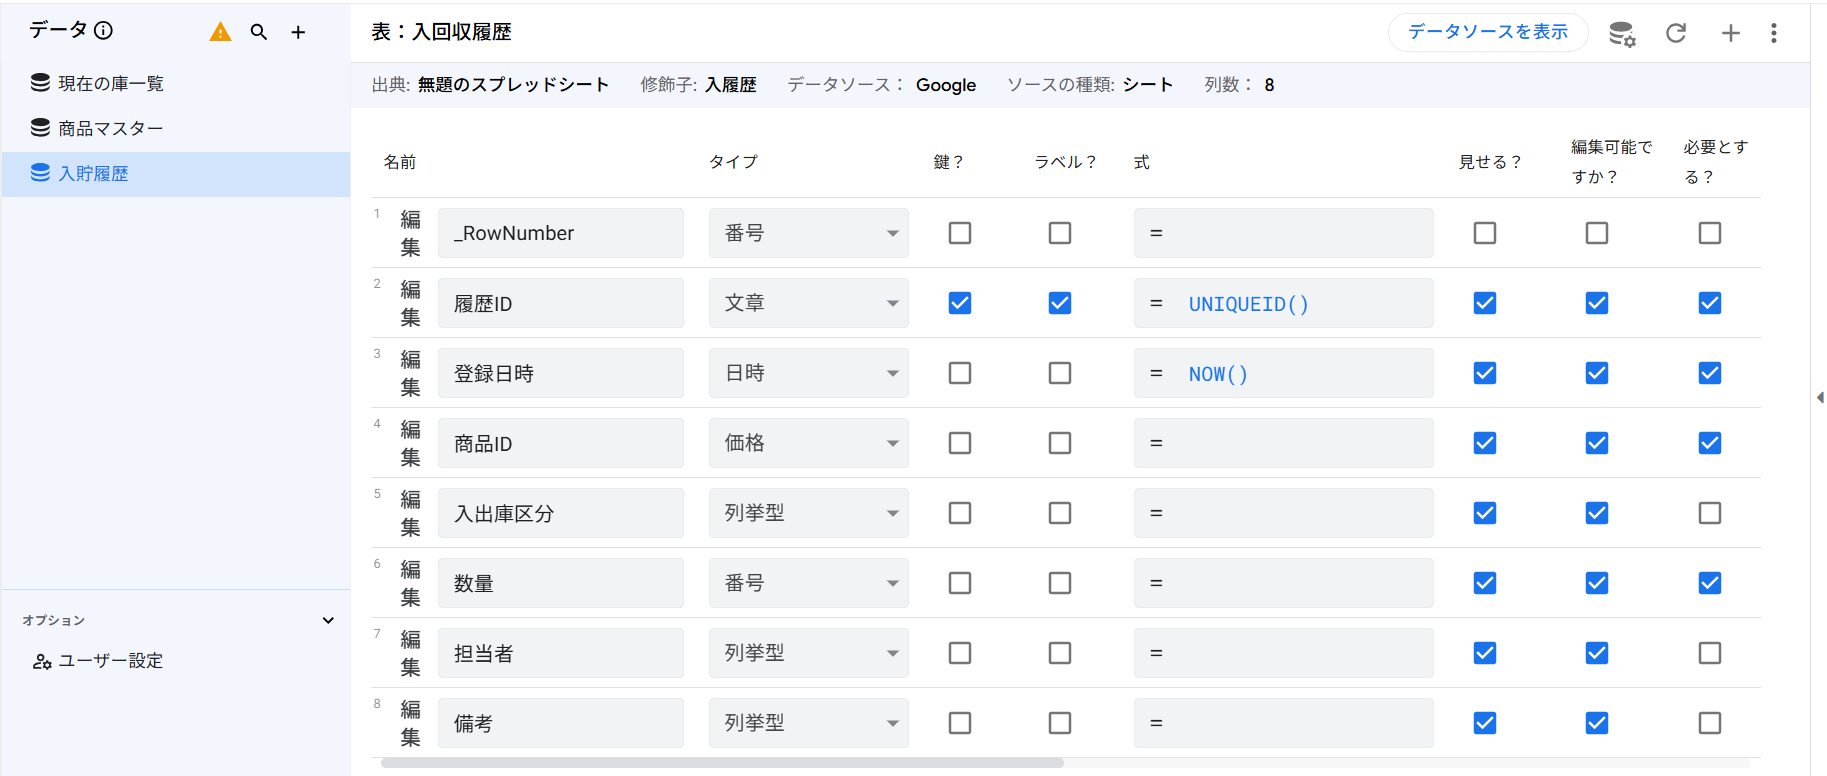Select the 現在の庫一覧 table

pos(176,83)
